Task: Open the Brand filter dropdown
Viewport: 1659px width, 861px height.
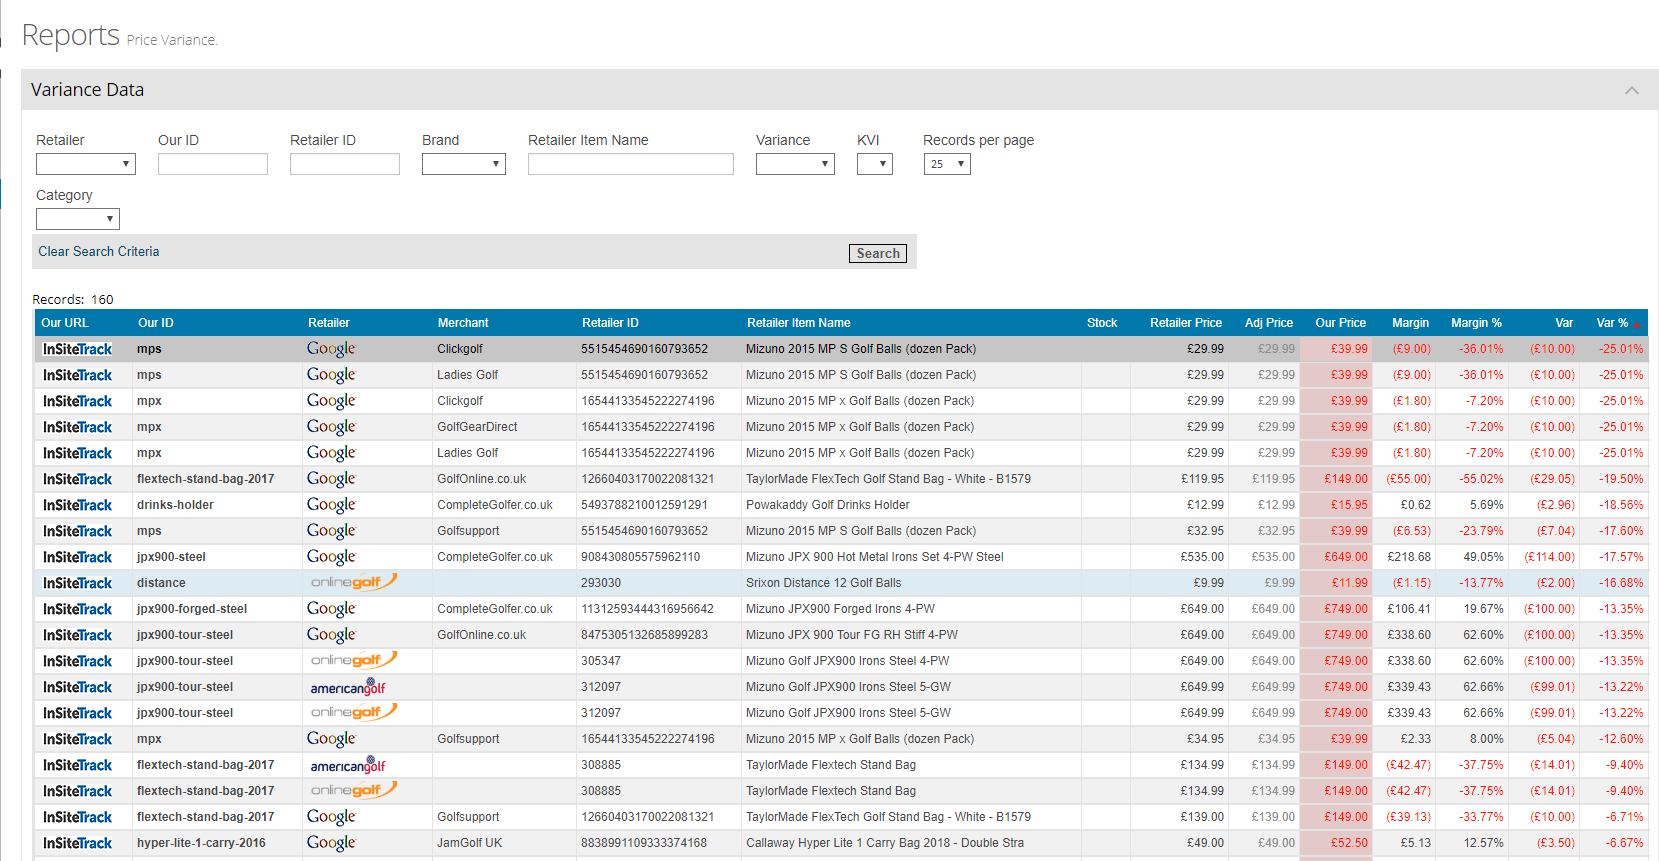Action: [464, 164]
